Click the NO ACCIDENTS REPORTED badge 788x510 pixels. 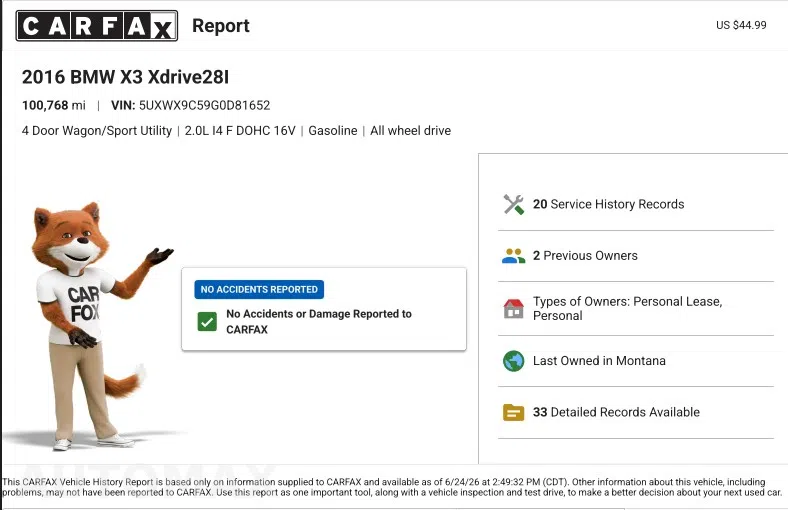pos(259,289)
